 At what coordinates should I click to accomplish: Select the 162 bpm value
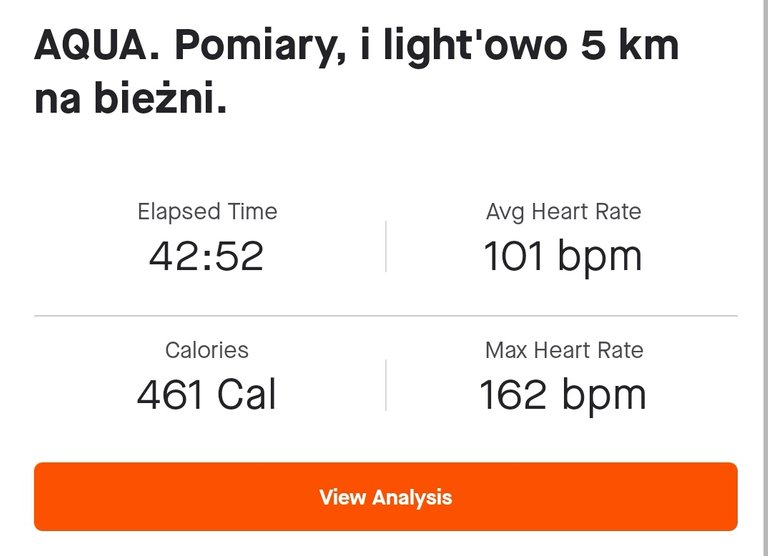[x=563, y=396]
